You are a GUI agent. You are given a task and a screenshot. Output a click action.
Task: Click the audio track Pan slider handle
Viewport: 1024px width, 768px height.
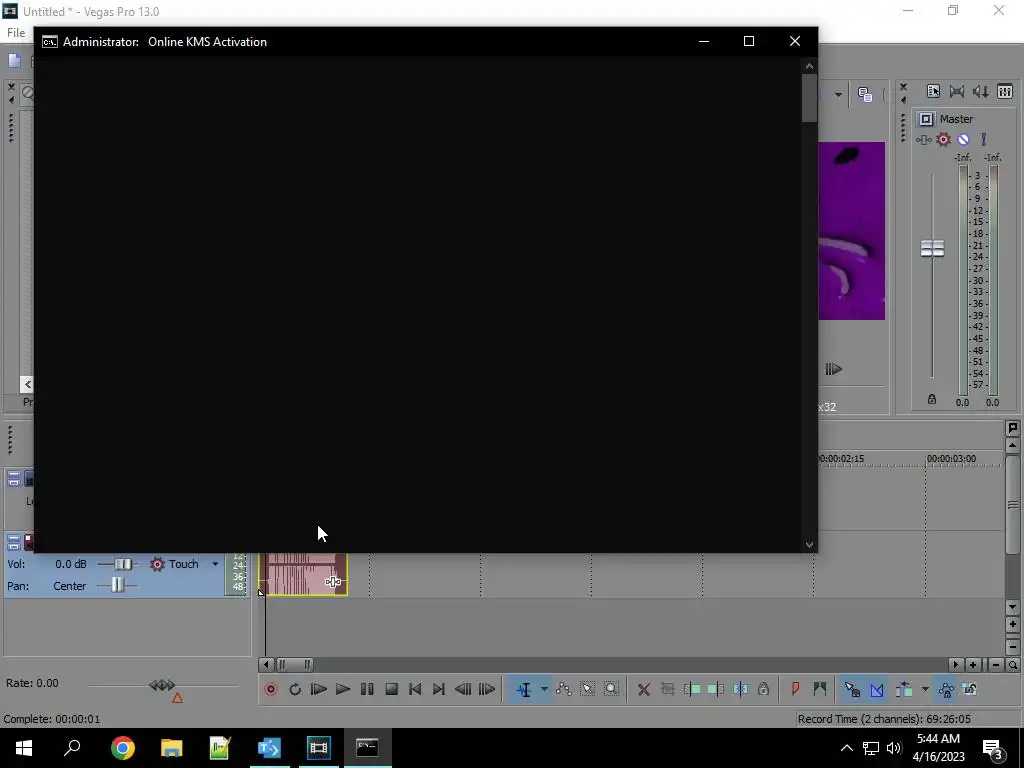click(x=117, y=585)
